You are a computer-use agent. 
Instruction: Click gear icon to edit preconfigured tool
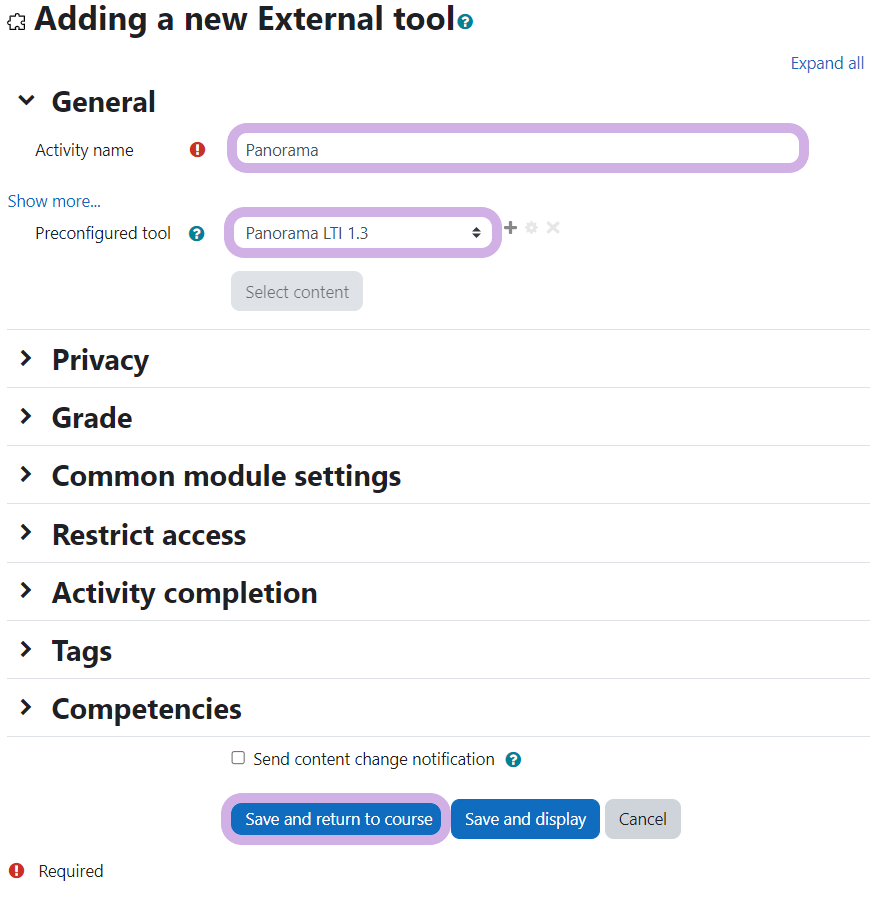pyautogui.click(x=531, y=228)
